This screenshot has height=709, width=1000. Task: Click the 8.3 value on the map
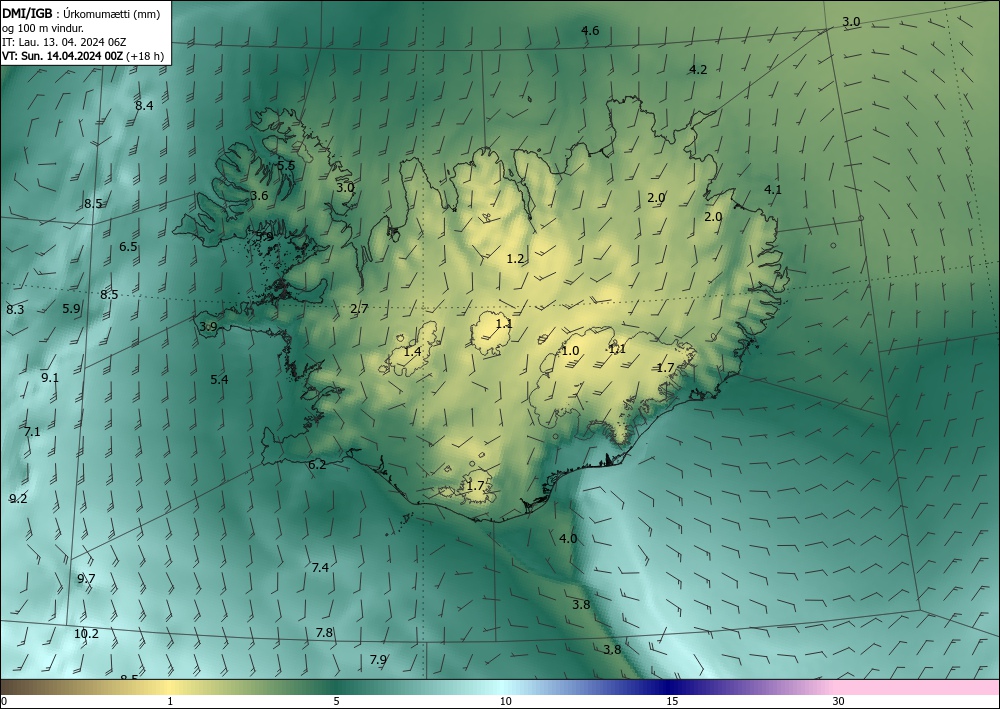(15, 310)
